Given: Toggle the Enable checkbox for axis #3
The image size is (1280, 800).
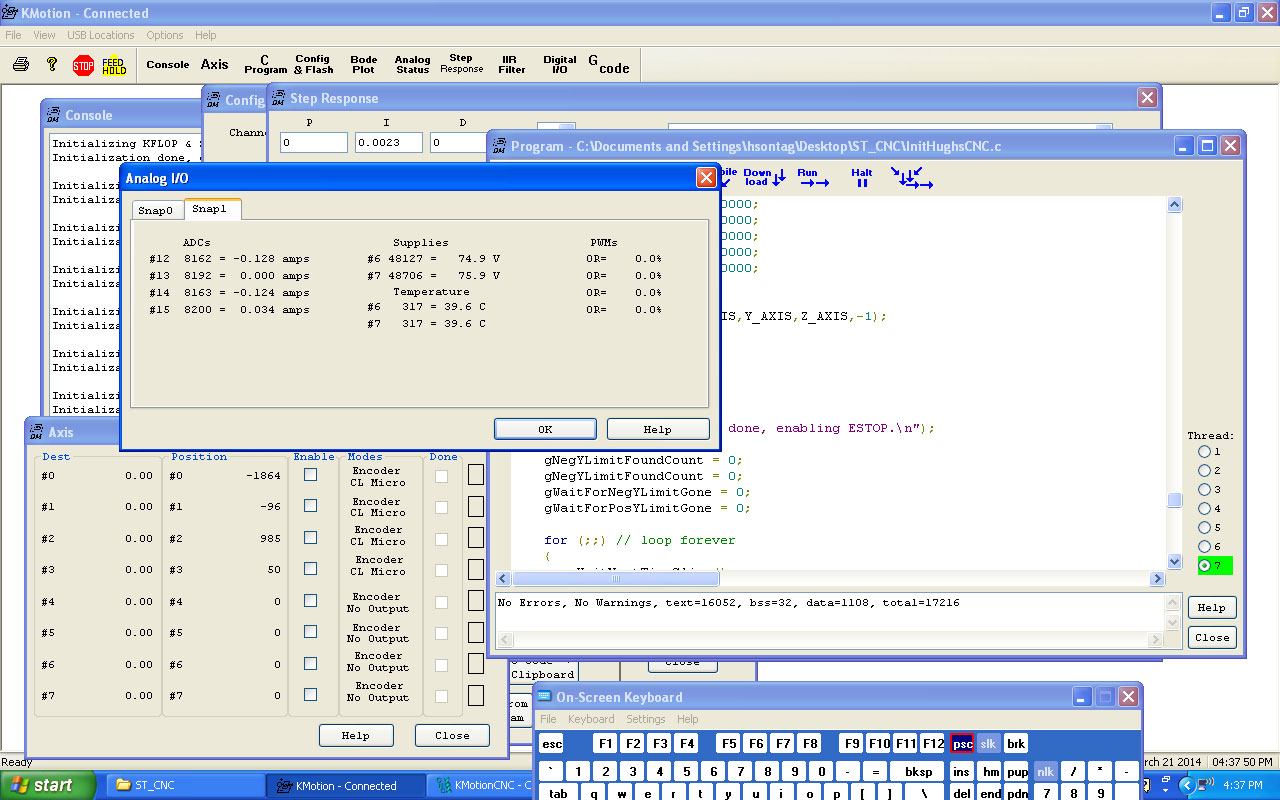Looking at the screenshot, I should pos(310,568).
